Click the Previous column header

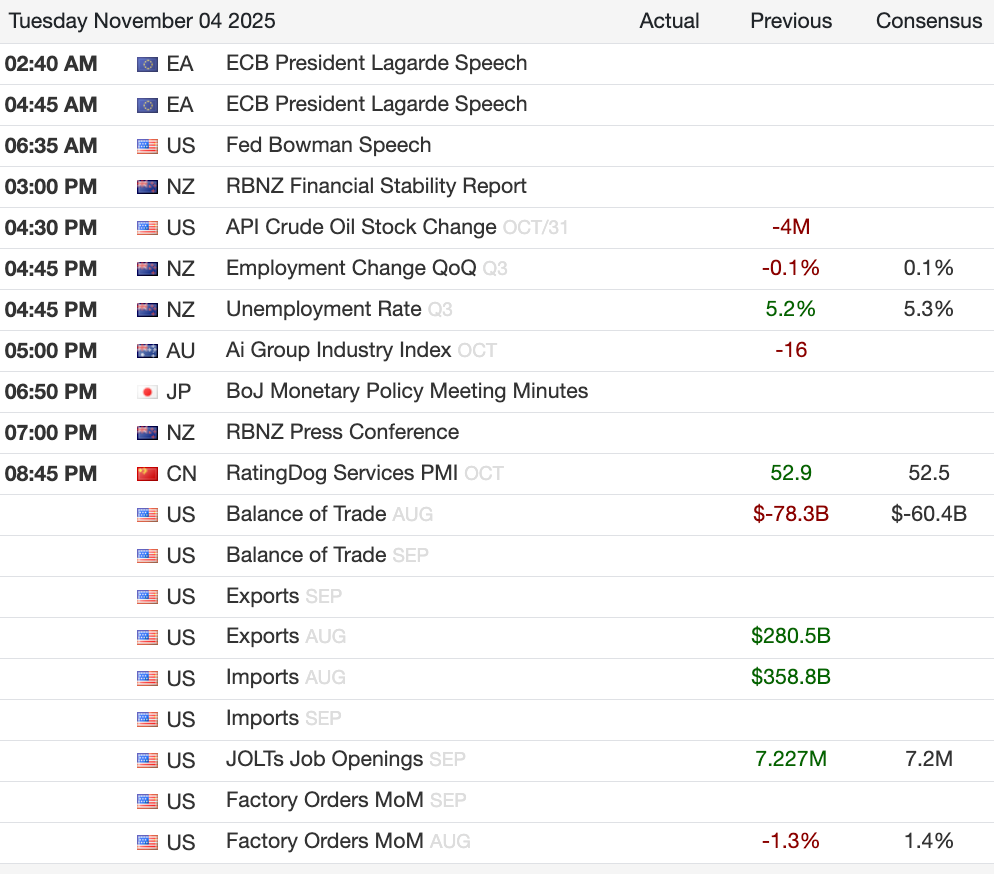click(791, 21)
